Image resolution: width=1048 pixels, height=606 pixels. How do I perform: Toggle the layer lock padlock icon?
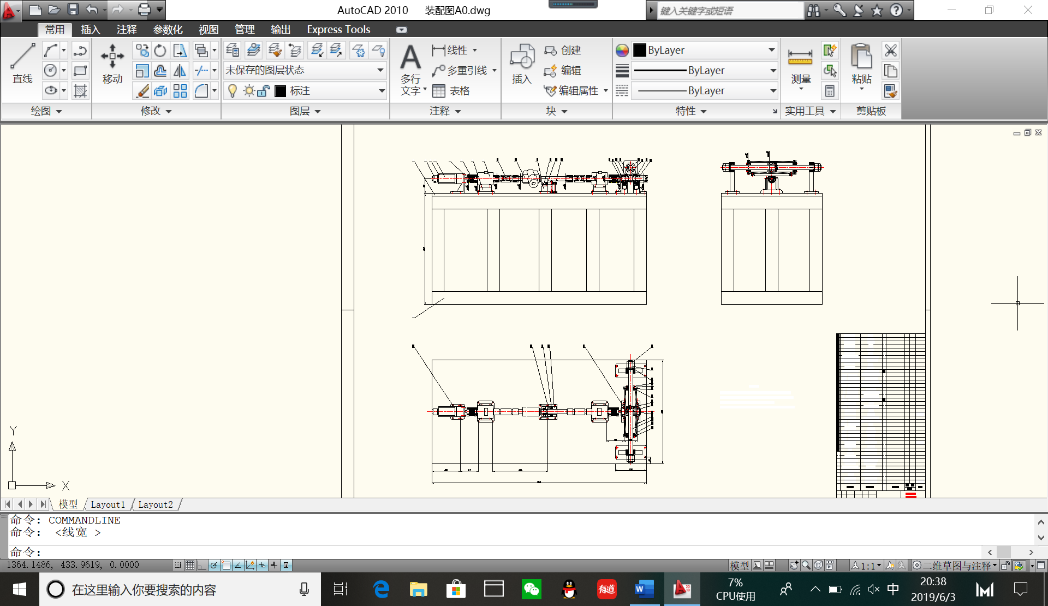(263, 91)
